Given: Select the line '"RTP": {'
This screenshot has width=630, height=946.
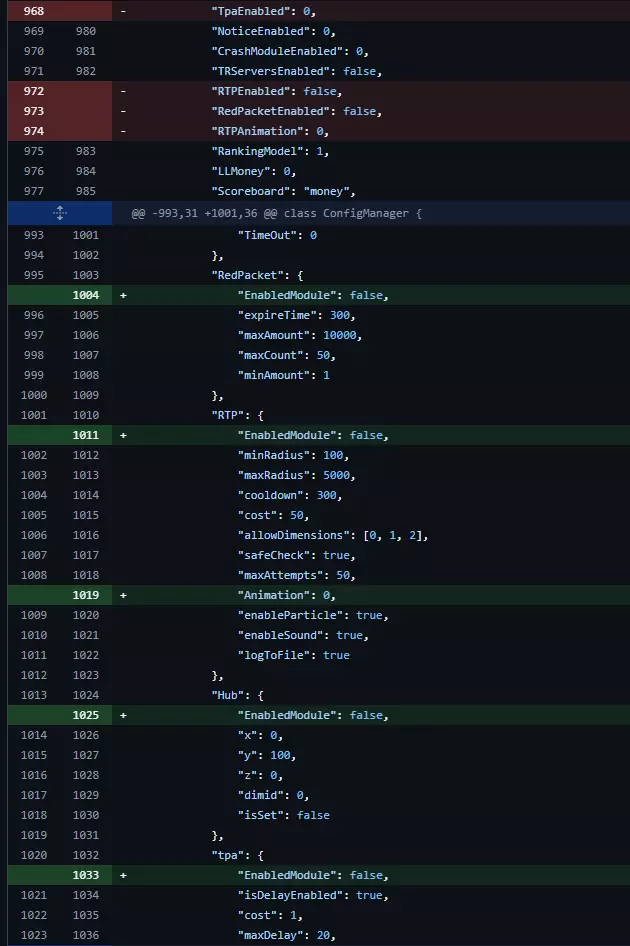Looking at the screenshot, I should coord(237,414).
